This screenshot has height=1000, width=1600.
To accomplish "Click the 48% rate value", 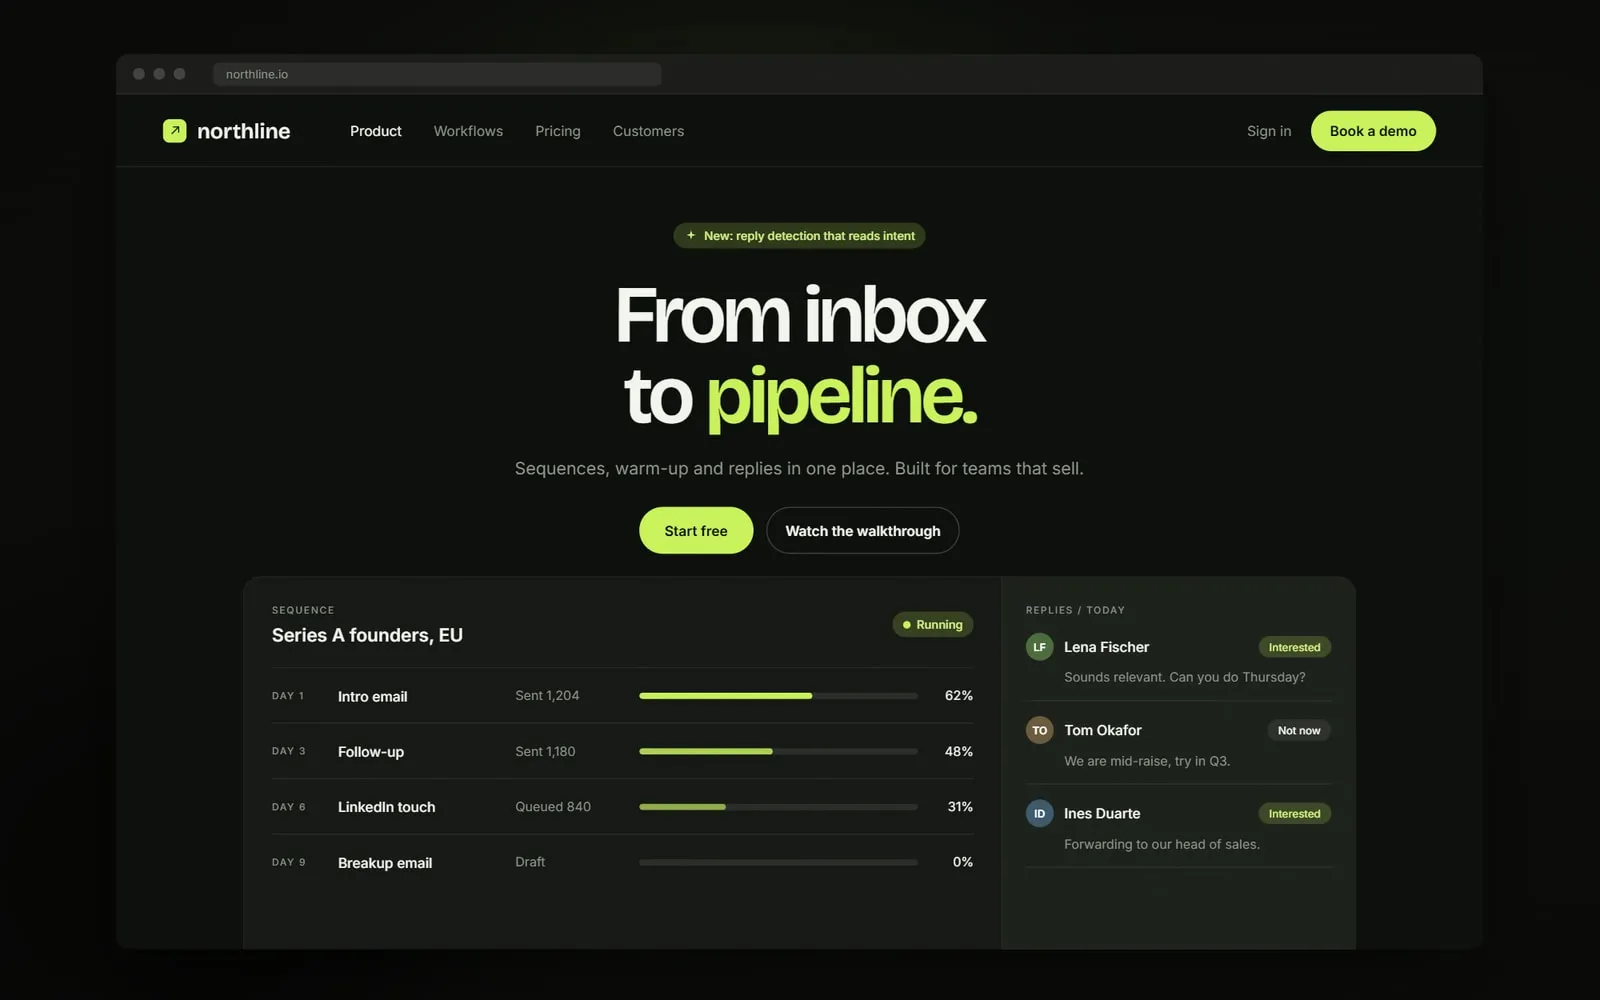I will pos(958,751).
